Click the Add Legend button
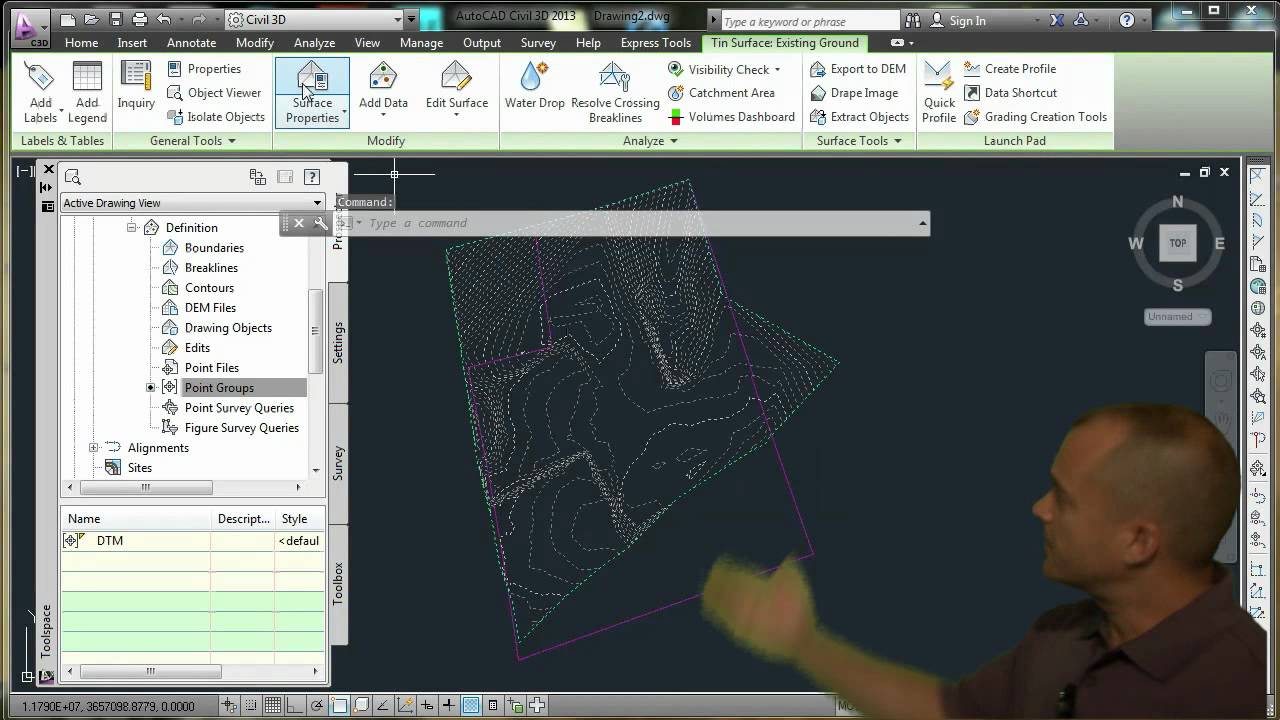 [87, 92]
